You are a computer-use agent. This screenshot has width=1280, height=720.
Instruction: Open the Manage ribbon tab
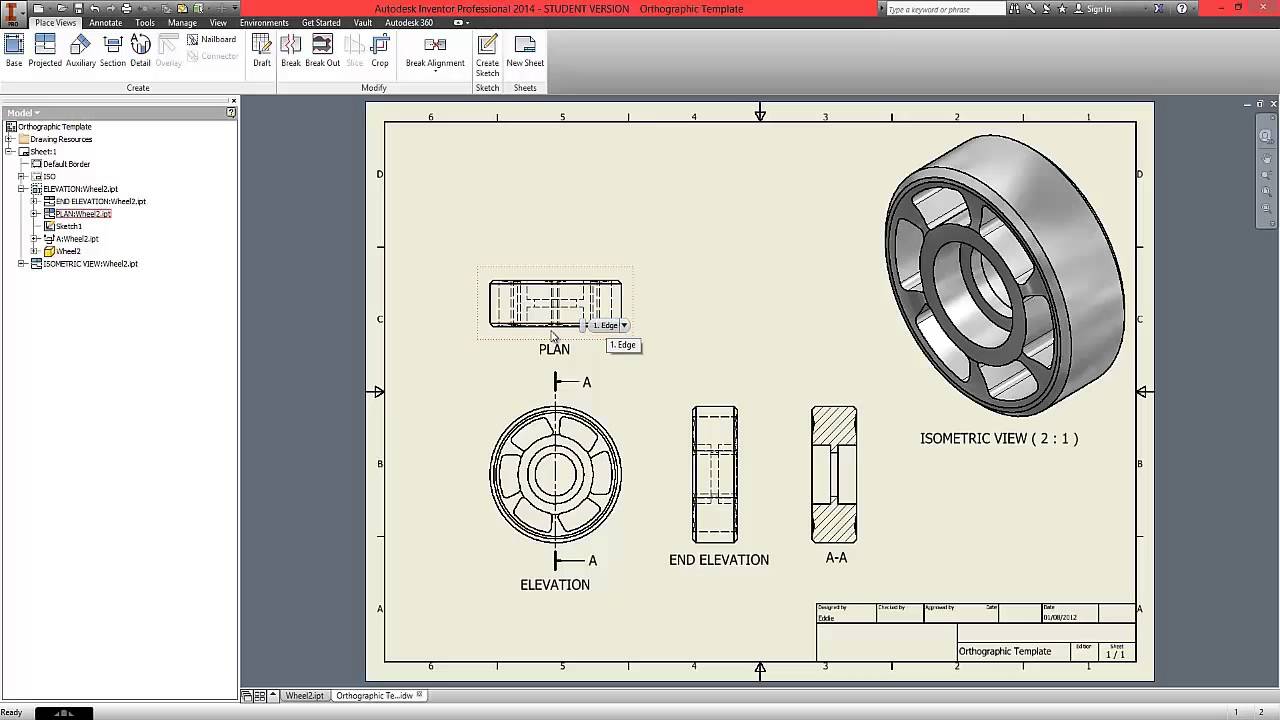coord(182,22)
